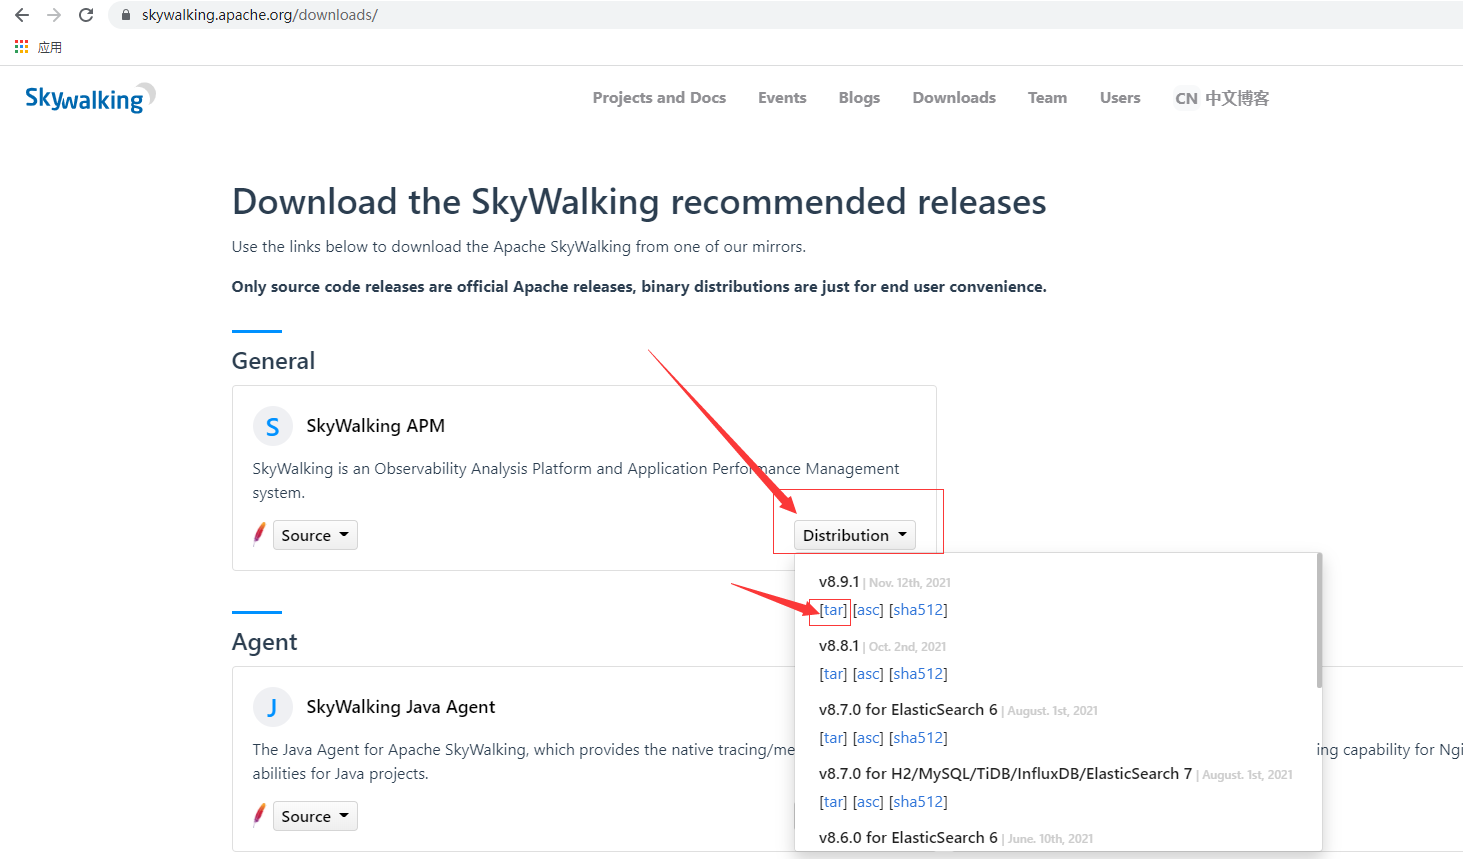Open v8.7.0 H2/MySQL/TiDB asc
The image size is (1463, 859).
coord(868,802)
